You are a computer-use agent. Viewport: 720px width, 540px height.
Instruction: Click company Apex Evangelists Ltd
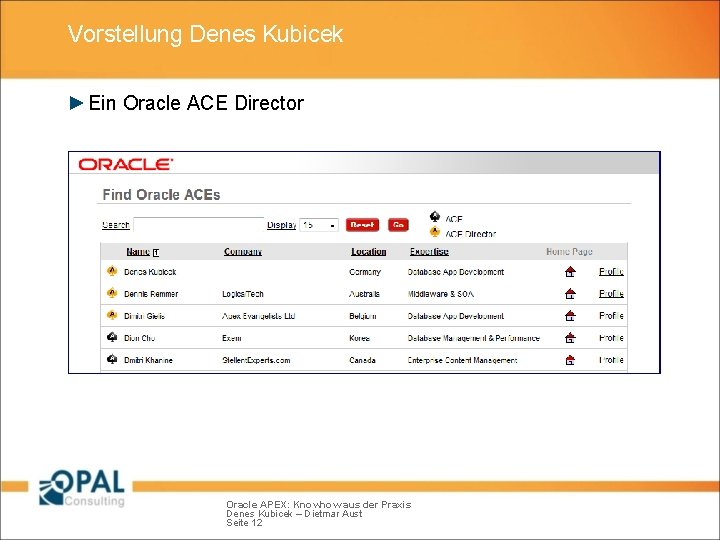pos(259,316)
